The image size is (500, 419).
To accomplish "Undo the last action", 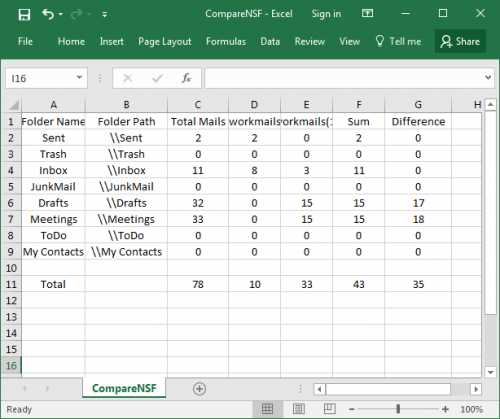I will tap(48, 14).
